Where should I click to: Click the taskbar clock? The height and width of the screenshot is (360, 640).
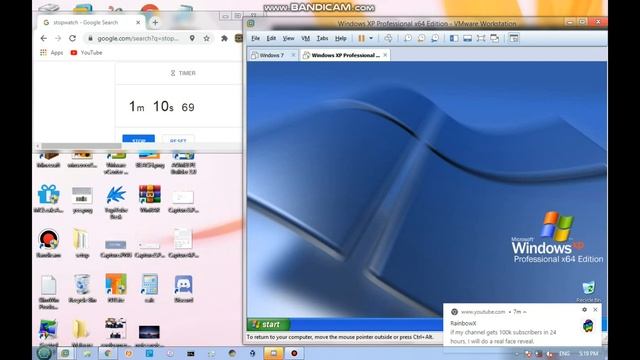coord(589,353)
